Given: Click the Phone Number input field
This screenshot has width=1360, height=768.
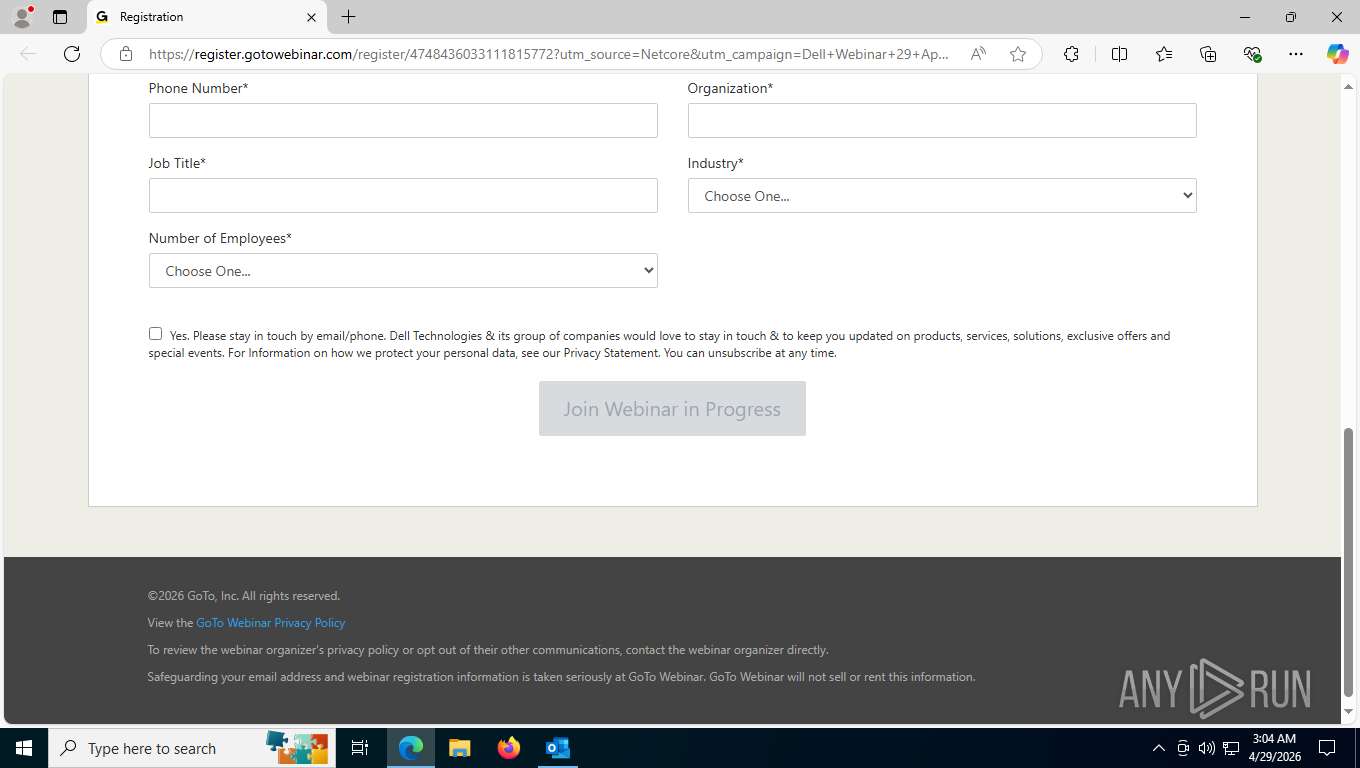Looking at the screenshot, I should click(403, 121).
